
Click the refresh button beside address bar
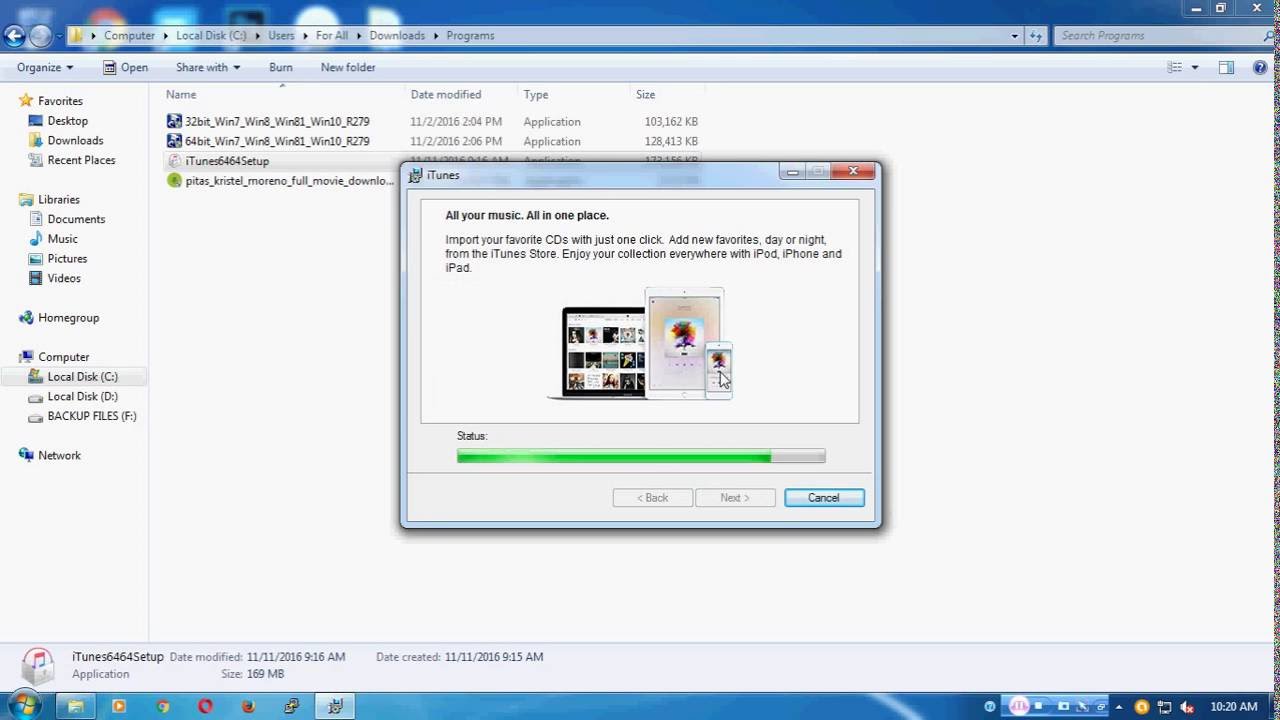[1037, 36]
